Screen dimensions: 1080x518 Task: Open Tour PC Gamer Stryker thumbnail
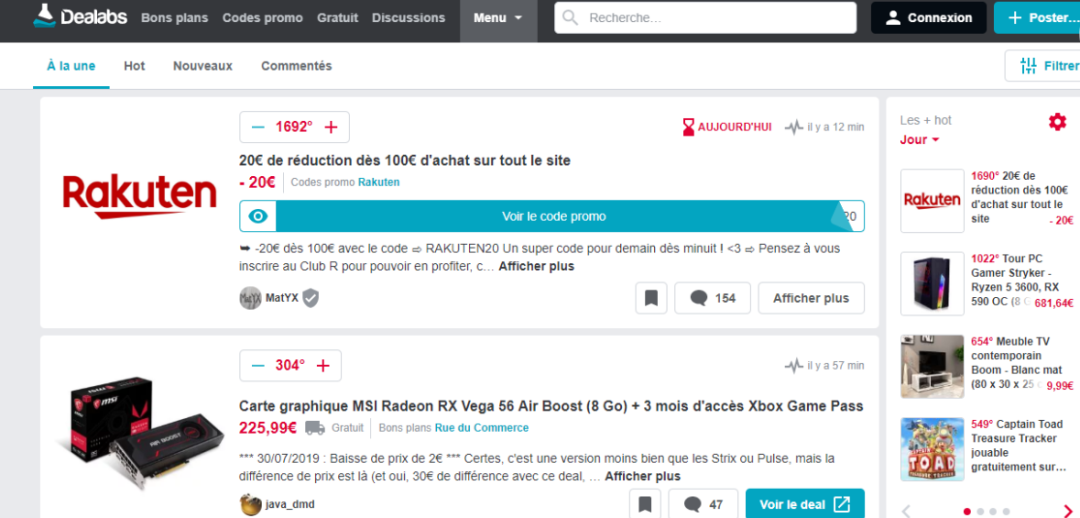(932, 283)
